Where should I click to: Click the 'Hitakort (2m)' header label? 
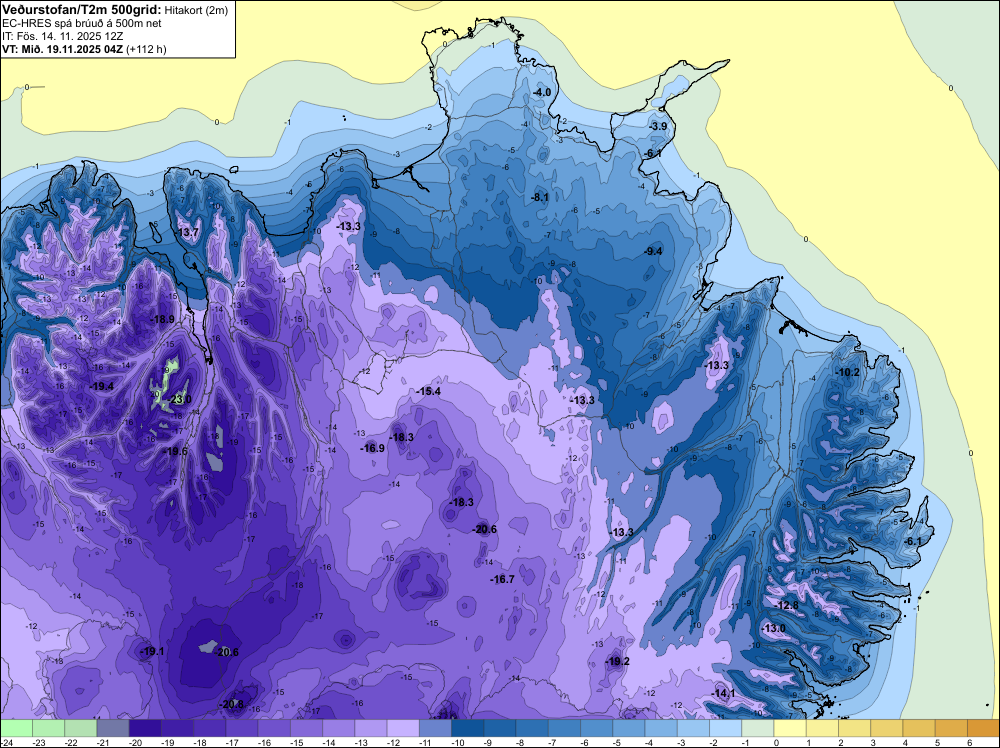tap(195, 10)
